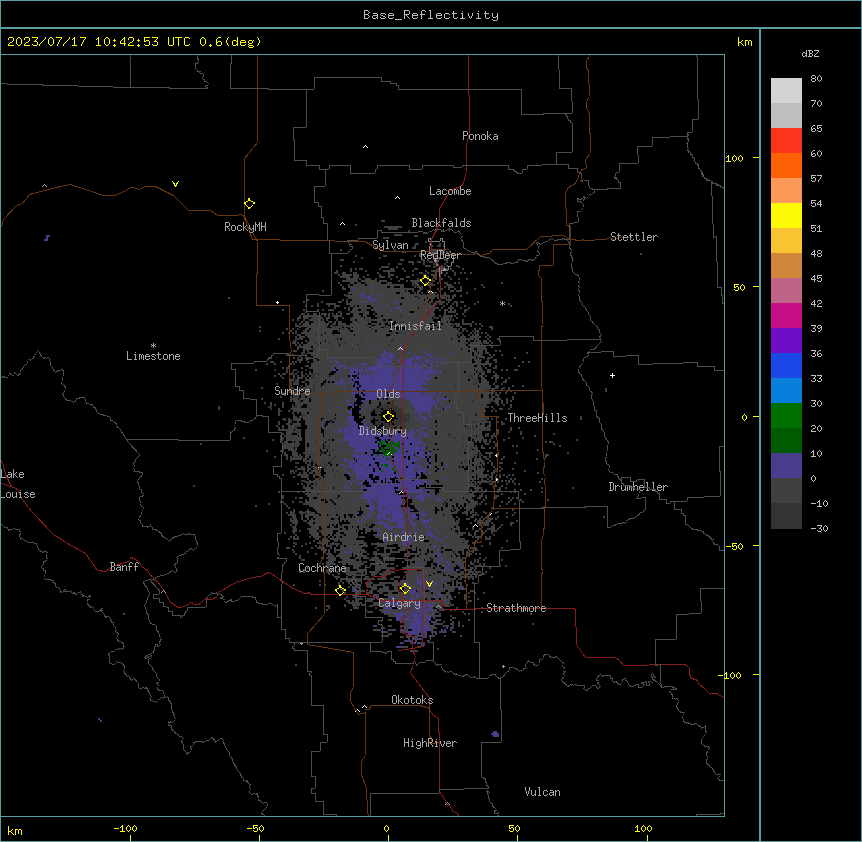Click the yellow diamond marker between Olds and Didsbury

tap(388, 416)
